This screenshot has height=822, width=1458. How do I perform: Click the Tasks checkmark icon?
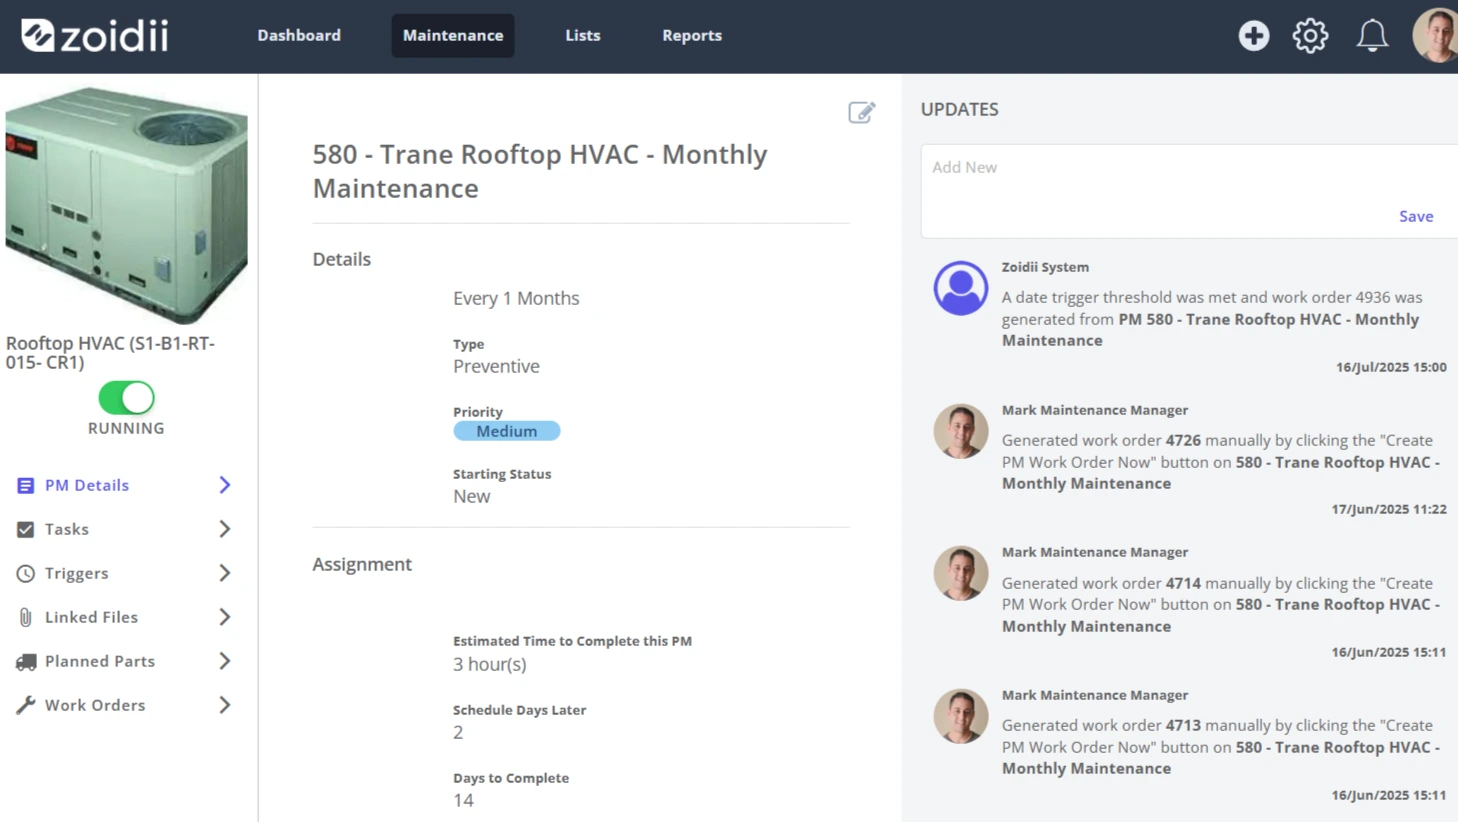point(26,529)
